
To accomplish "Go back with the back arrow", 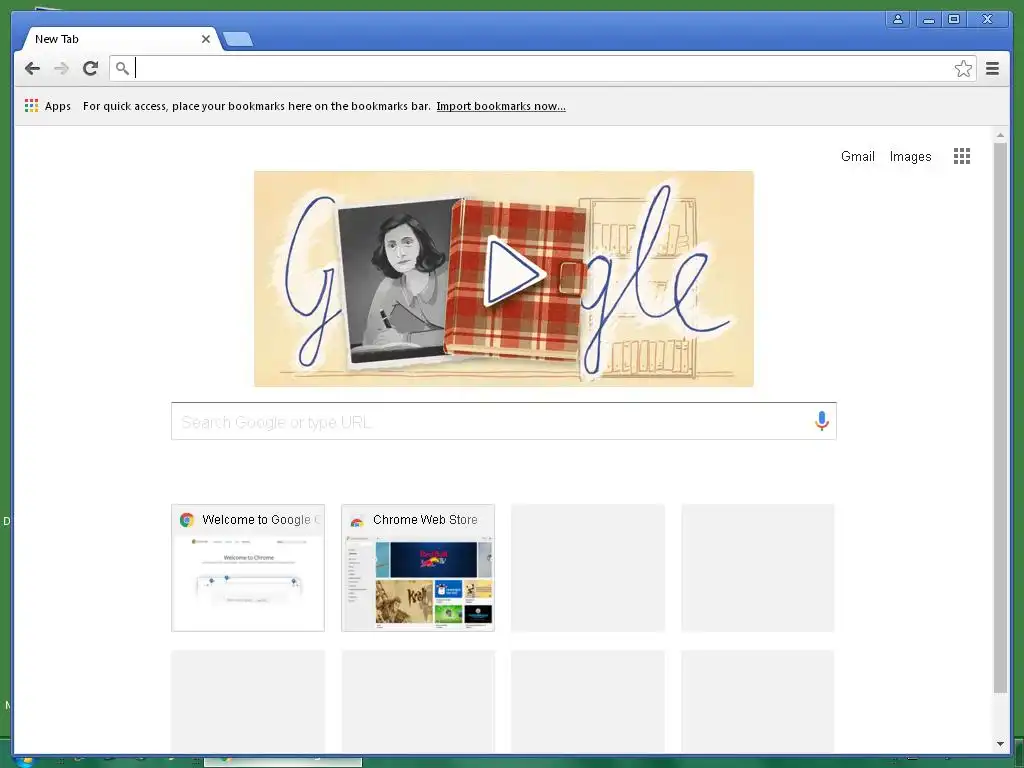I will pos(32,69).
